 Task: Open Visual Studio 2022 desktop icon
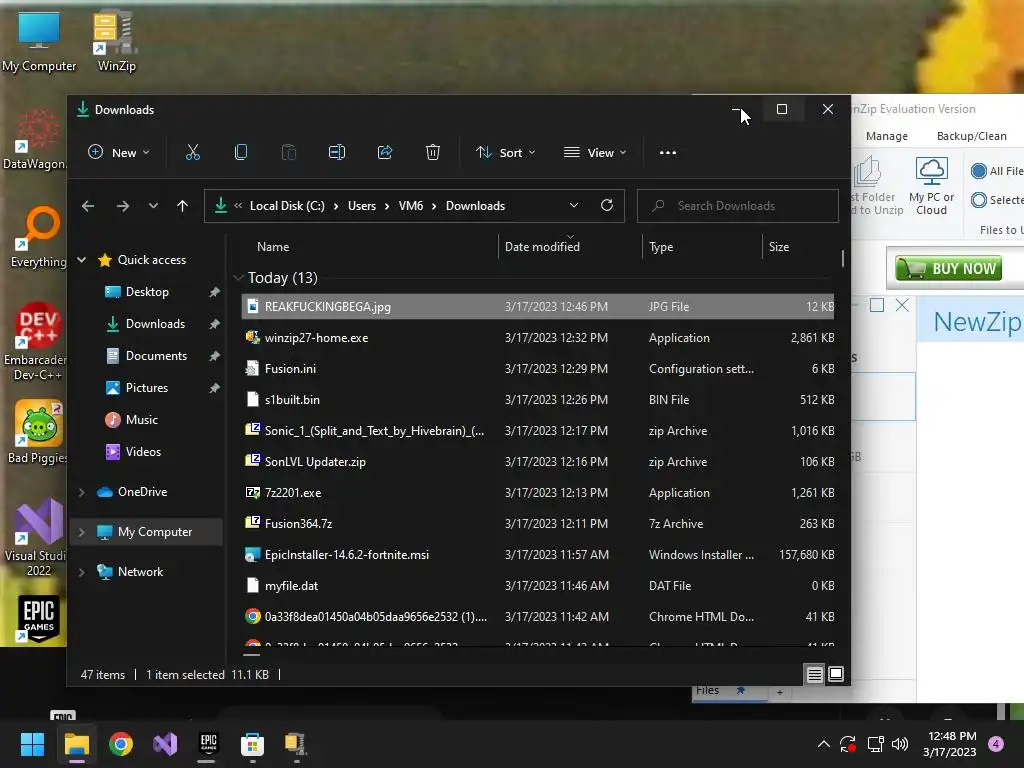pyautogui.click(x=37, y=537)
